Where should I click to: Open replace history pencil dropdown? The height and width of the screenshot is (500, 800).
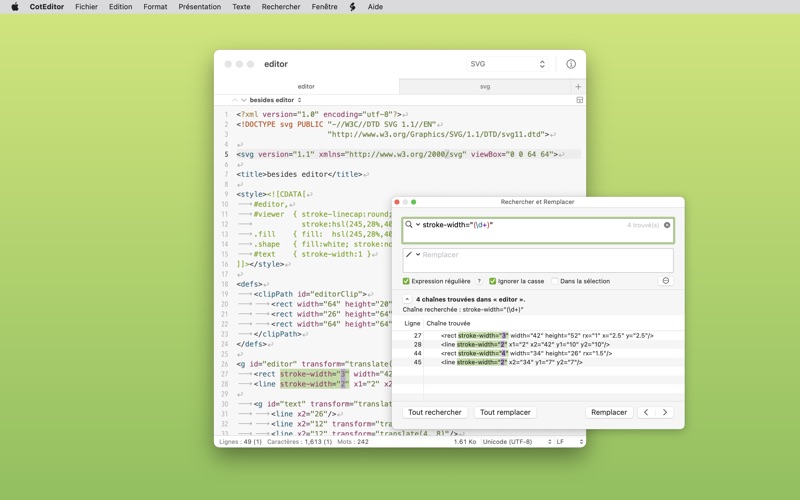412,254
